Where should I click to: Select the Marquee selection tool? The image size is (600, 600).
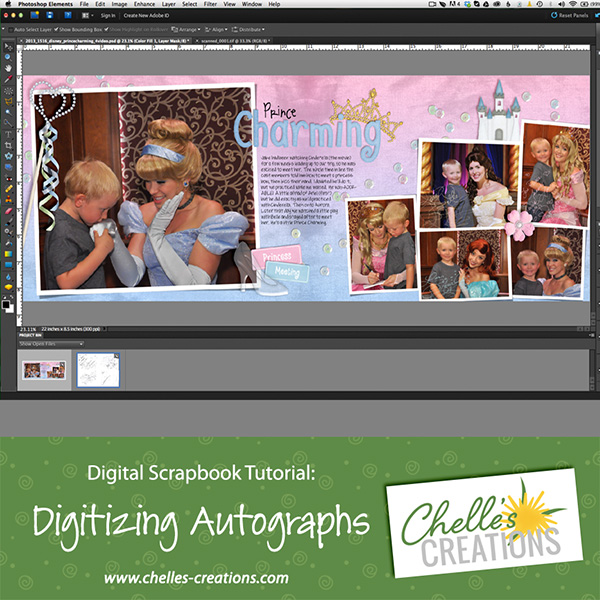pos(8,91)
